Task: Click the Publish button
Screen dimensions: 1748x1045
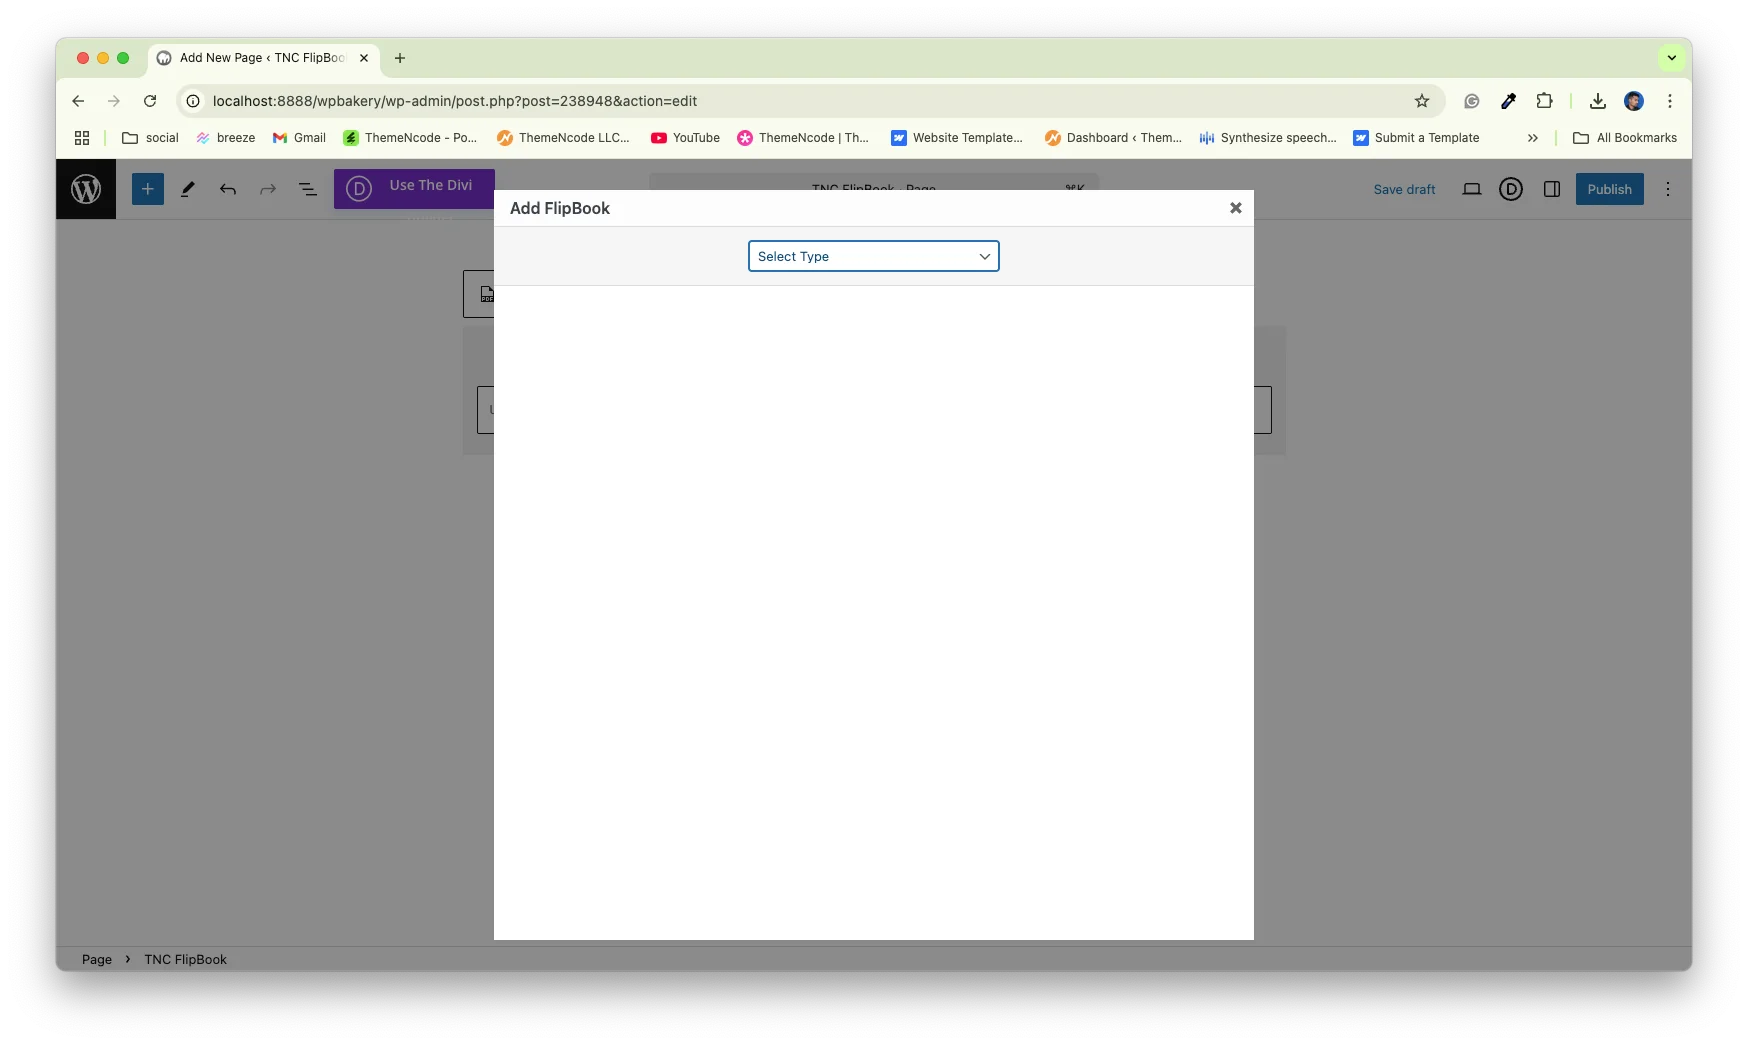Action: (1609, 189)
